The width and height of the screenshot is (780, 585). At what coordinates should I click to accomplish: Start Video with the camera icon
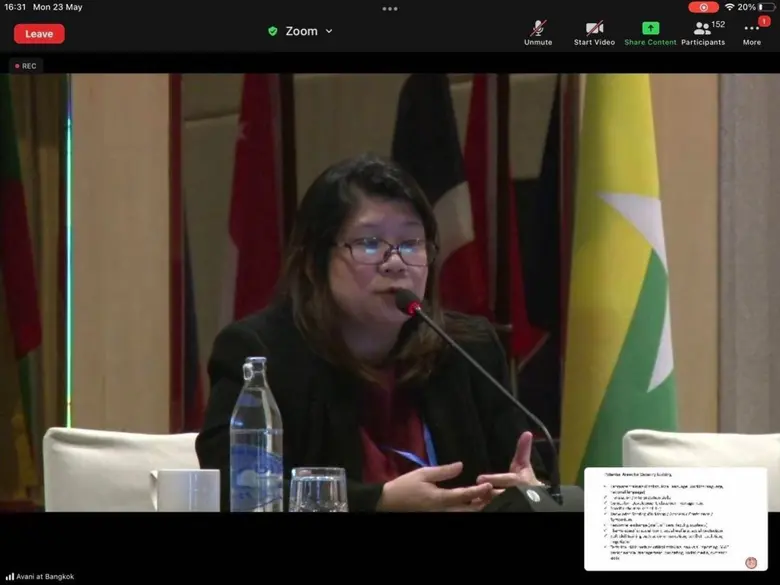point(594,32)
